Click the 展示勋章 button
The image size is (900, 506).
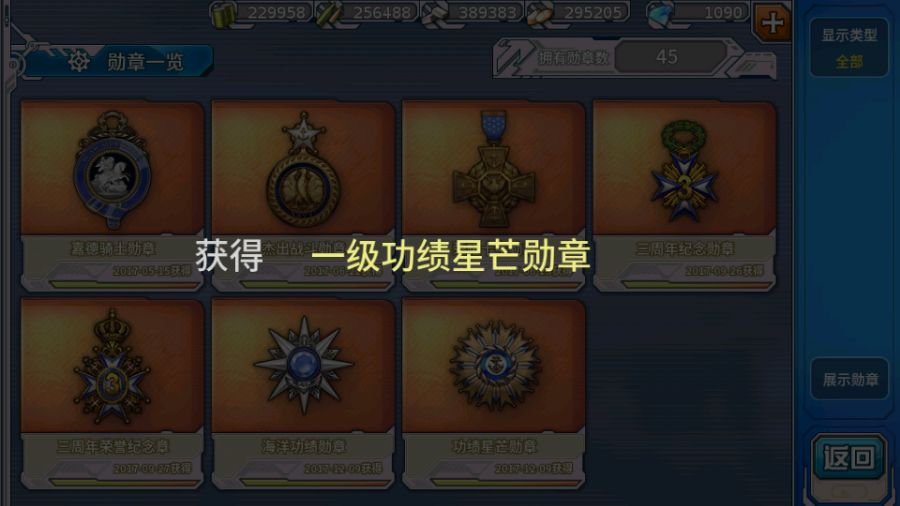pyautogui.click(x=850, y=379)
